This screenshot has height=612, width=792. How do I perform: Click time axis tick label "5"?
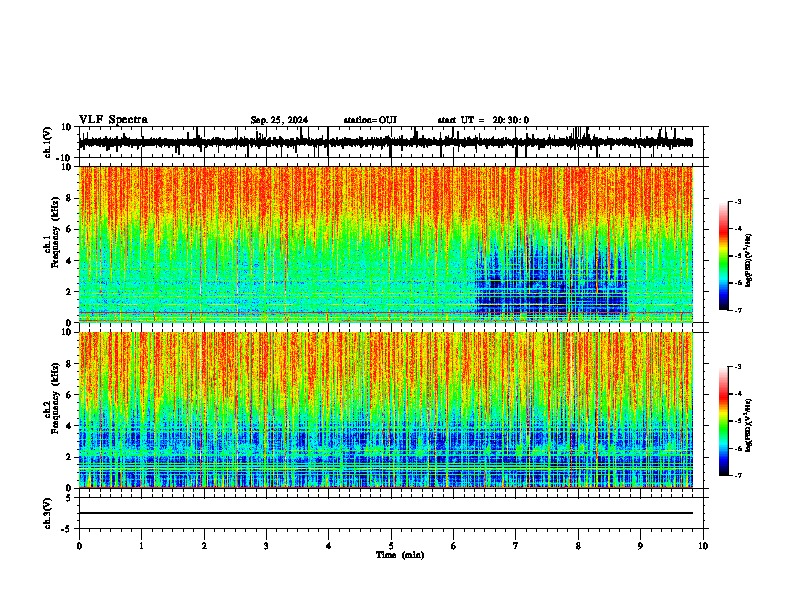(x=391, y=546)
